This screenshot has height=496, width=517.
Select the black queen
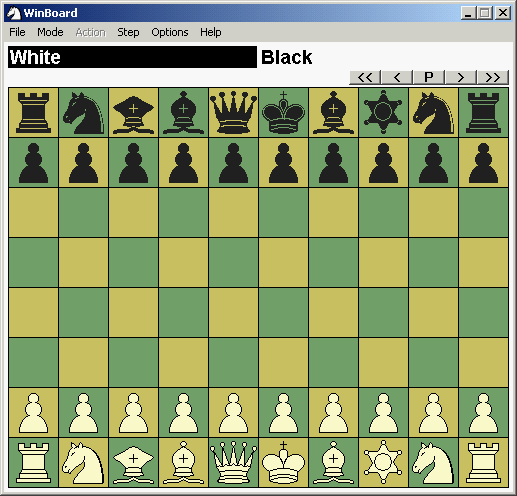click(x=233, y=113)
